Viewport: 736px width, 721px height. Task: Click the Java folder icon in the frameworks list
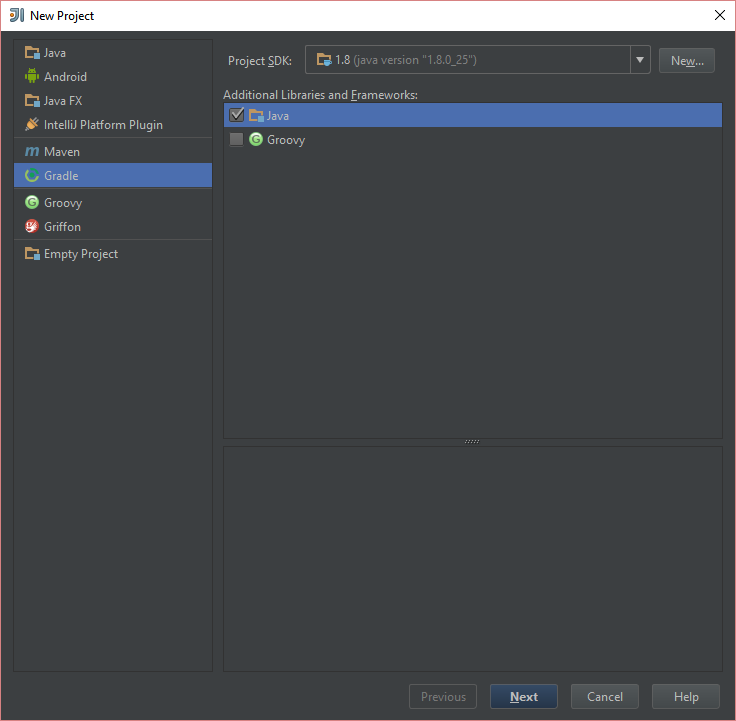pyautogui.click(x=256, y=115)
